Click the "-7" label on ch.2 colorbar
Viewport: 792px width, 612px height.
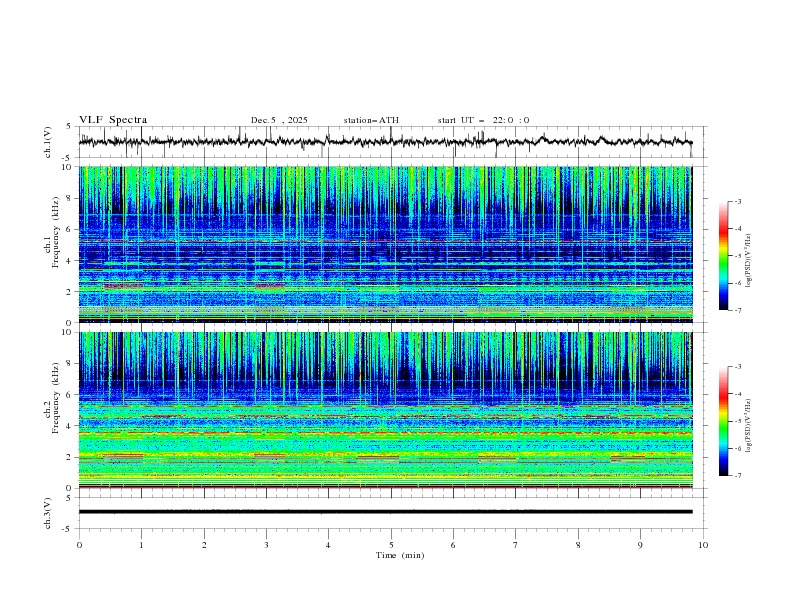click(738, 476)
